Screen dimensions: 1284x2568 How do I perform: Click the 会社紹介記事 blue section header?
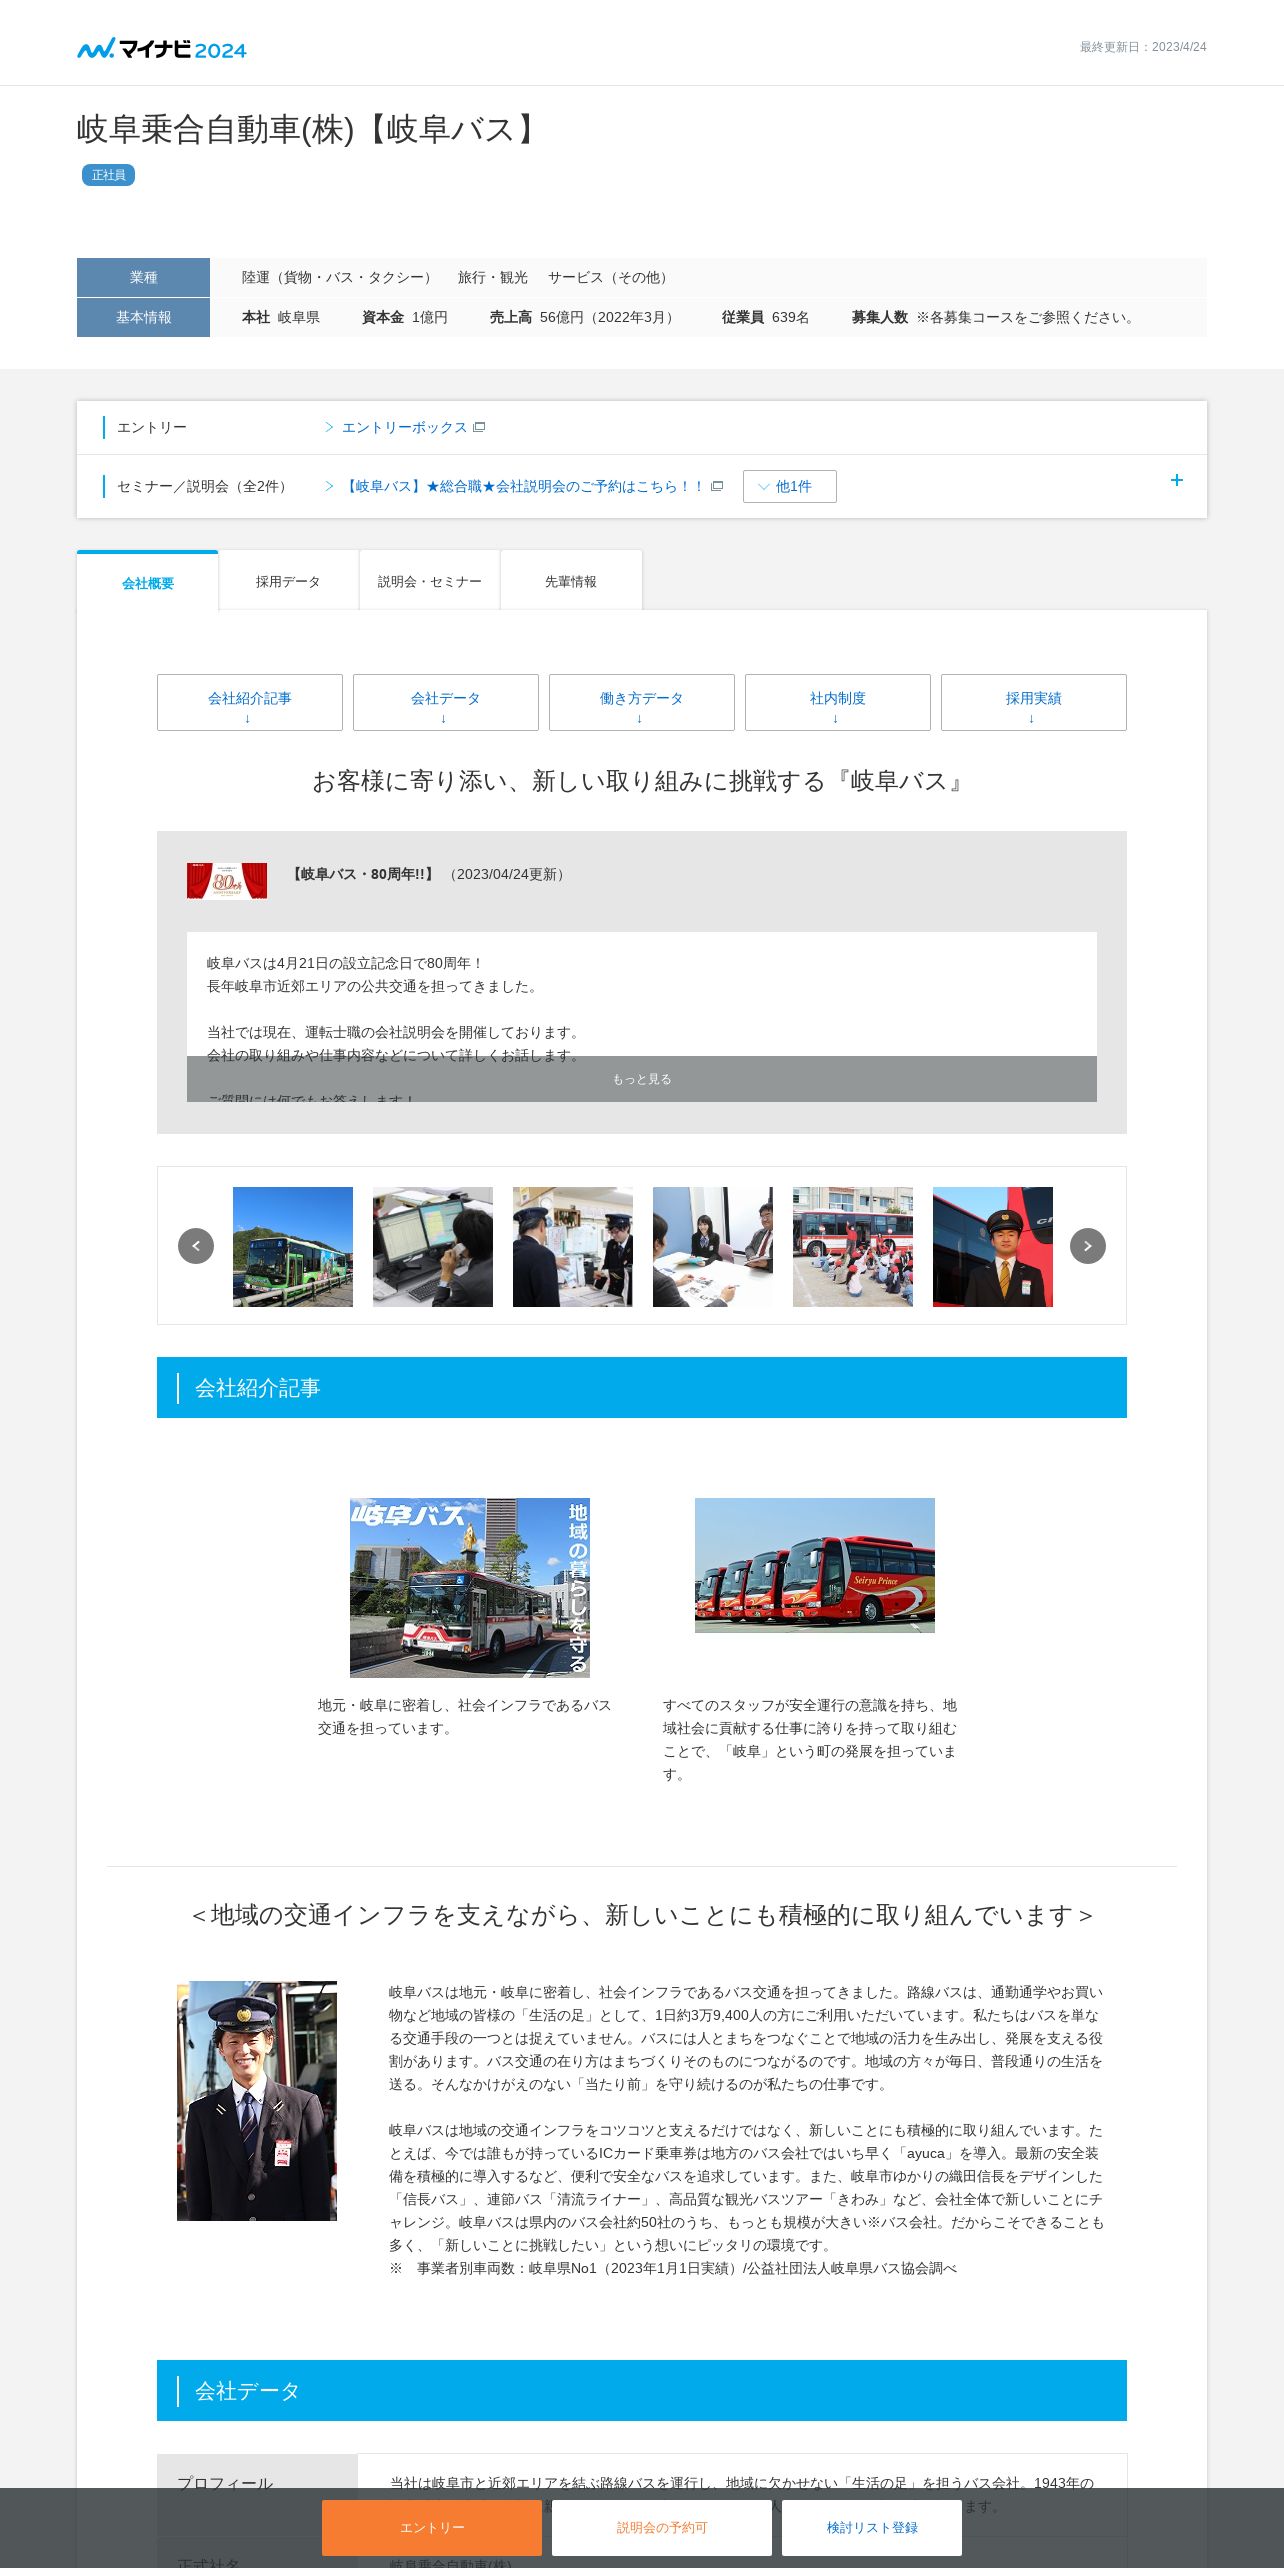coord(642,1387)
